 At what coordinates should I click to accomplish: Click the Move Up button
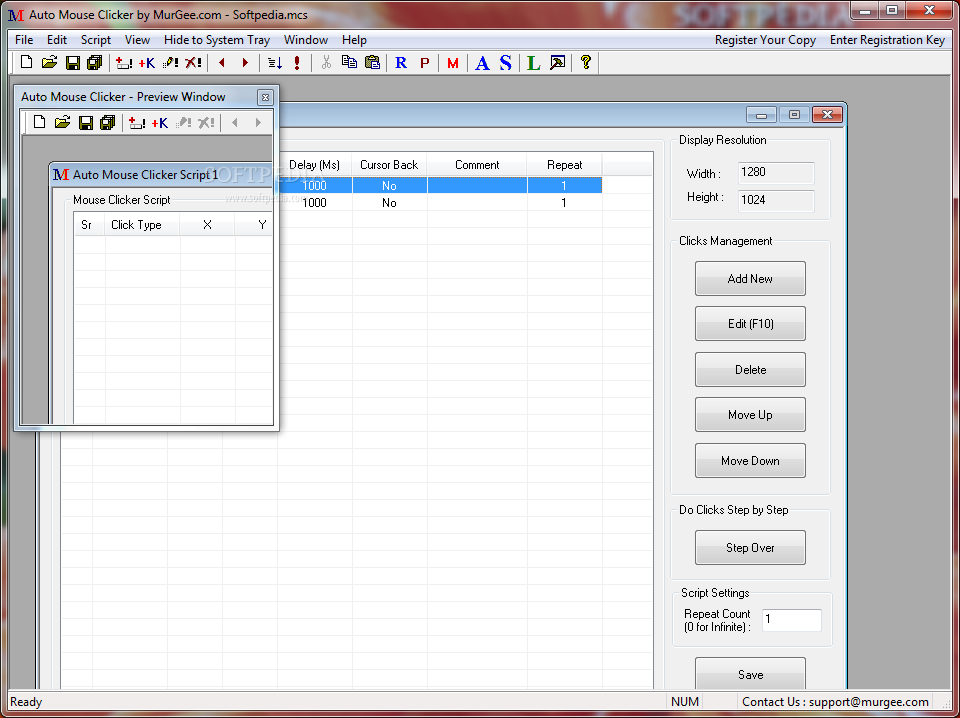pos(750,415)
